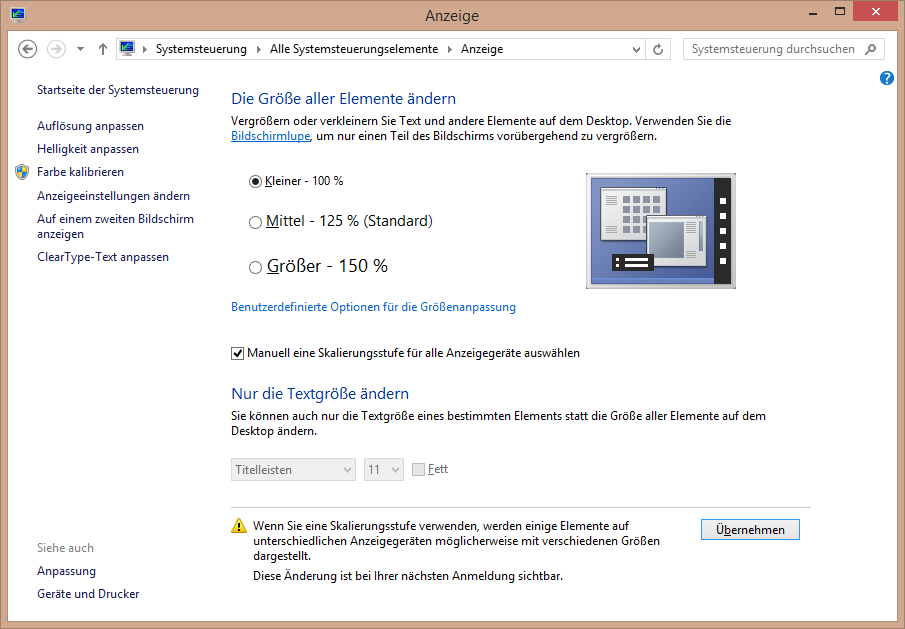Open the Titelleisten element dropdown
Image resolution: width=905 pixels, height=629 pixels.
pos(293,470)
